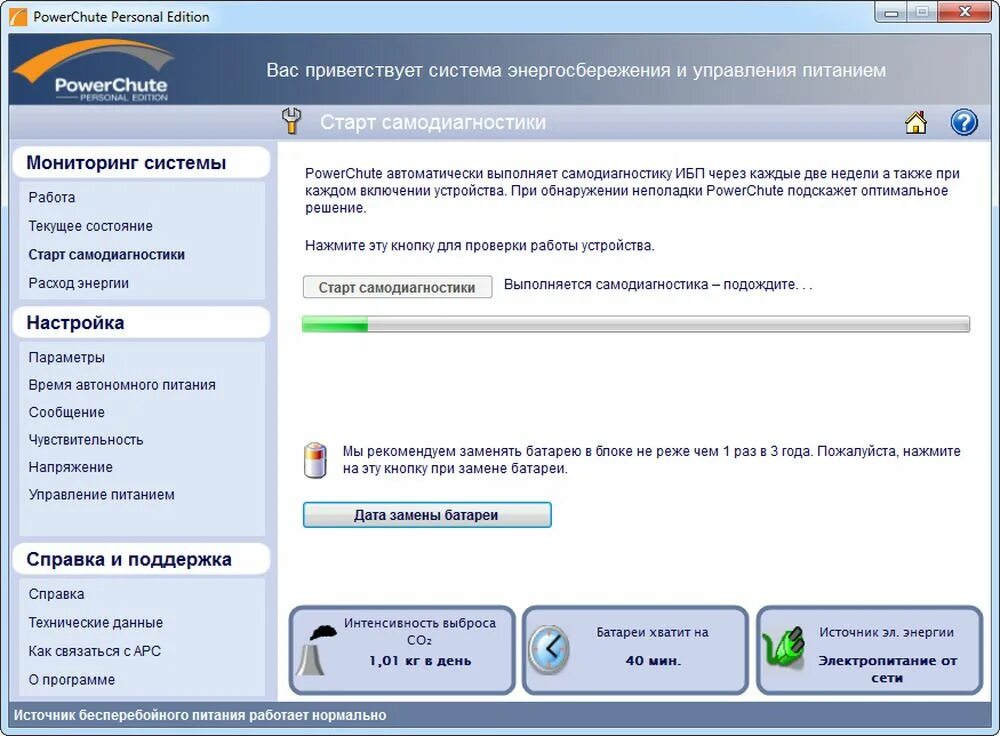Click the value 1,01 кг в день
1000x736 pixels.
tap(420, 661)
